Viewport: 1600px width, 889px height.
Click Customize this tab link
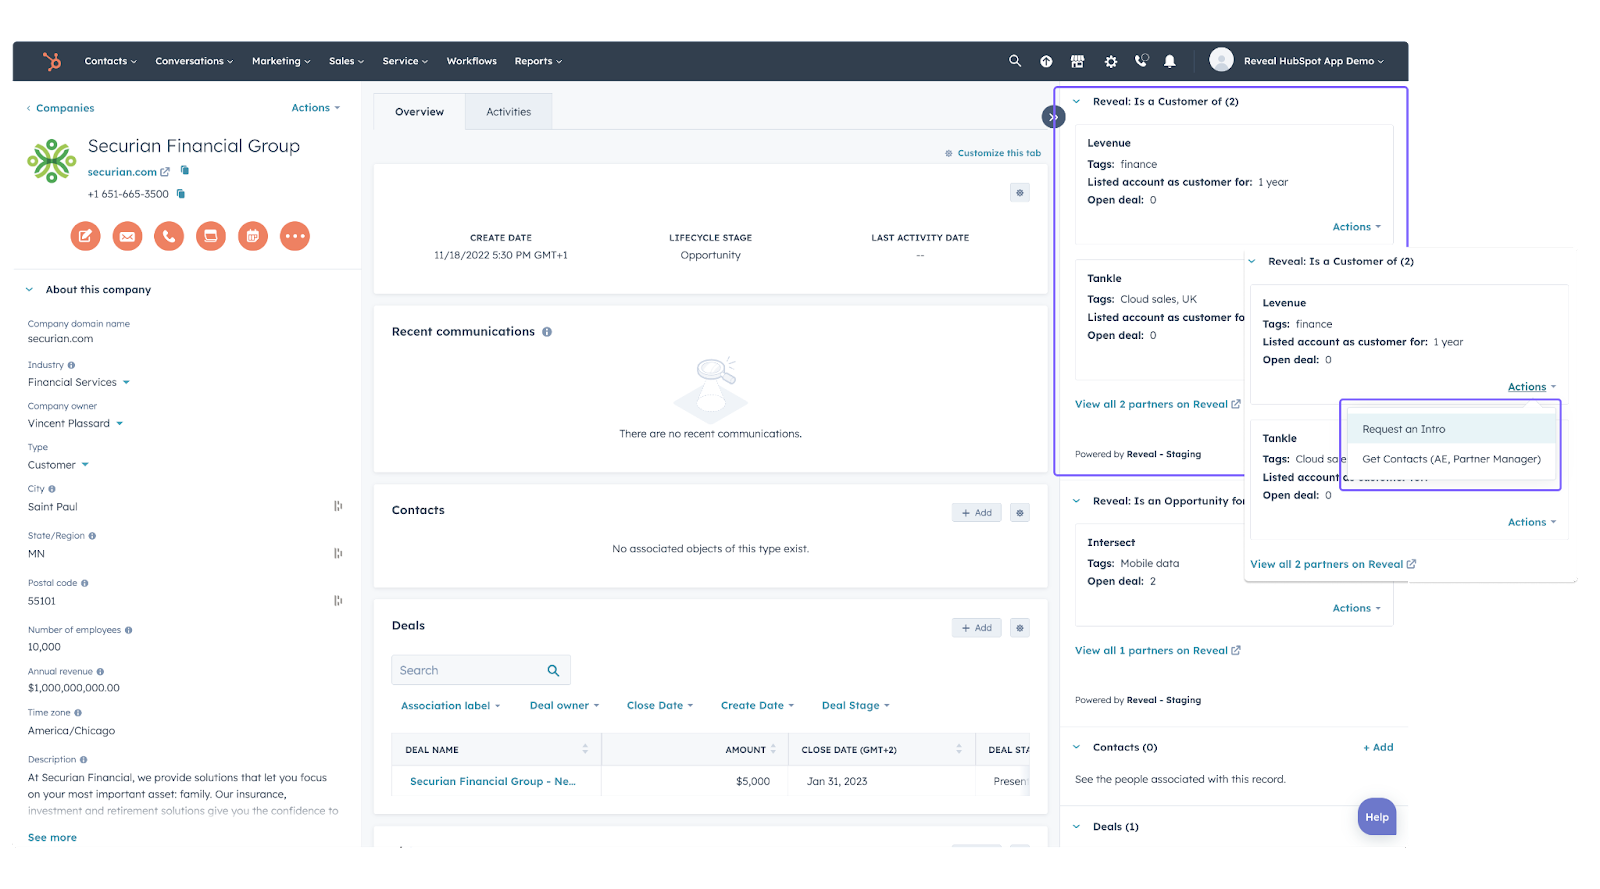point(993,153)
